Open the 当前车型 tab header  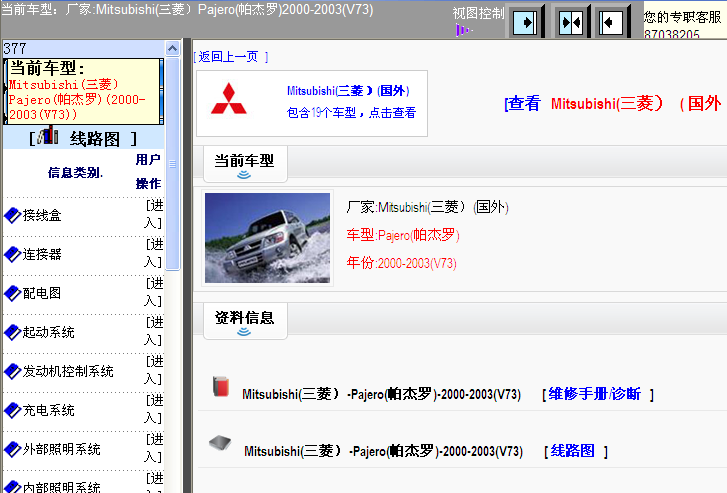pos(245,164)
